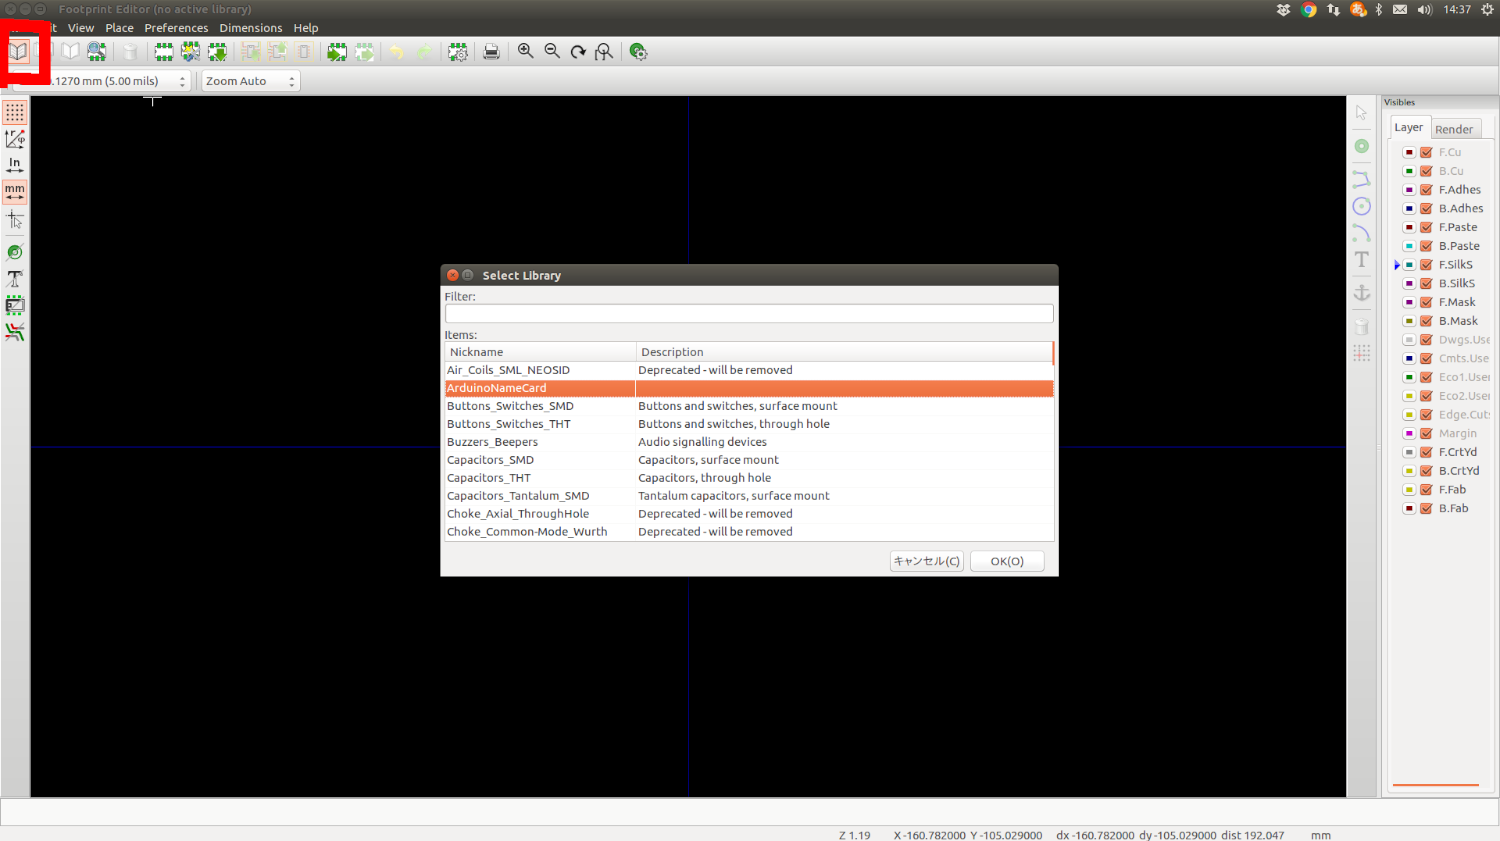This screenshot has height=841, width=1500.
Task: Switch units to inches
Action: (15, 165)
